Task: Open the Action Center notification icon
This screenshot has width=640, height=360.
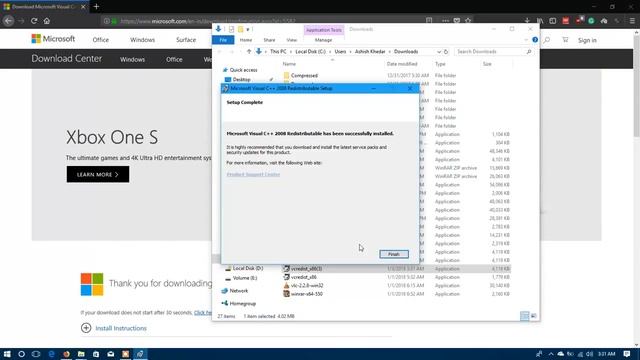Action: click(x=627, y=354)
